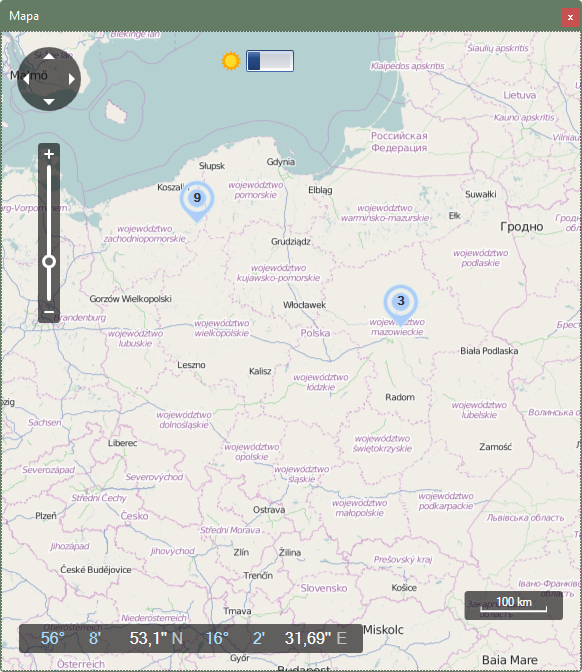Click the Kalisz city label
Viewport: 582px width, 672px height.
click(260, 371)
